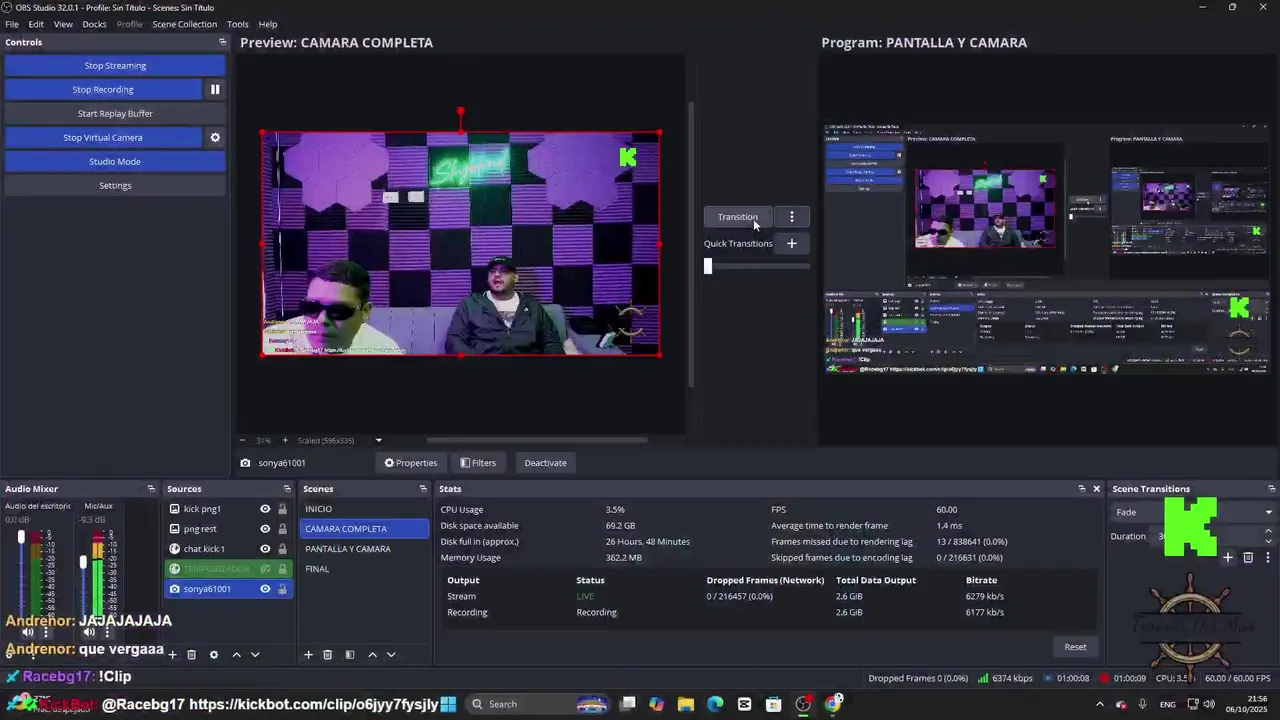This screenshot has width=1280, height=720.
Task: Remove transition with trash icon in Scene Transitions
Action: click(x=1248, y=557)
